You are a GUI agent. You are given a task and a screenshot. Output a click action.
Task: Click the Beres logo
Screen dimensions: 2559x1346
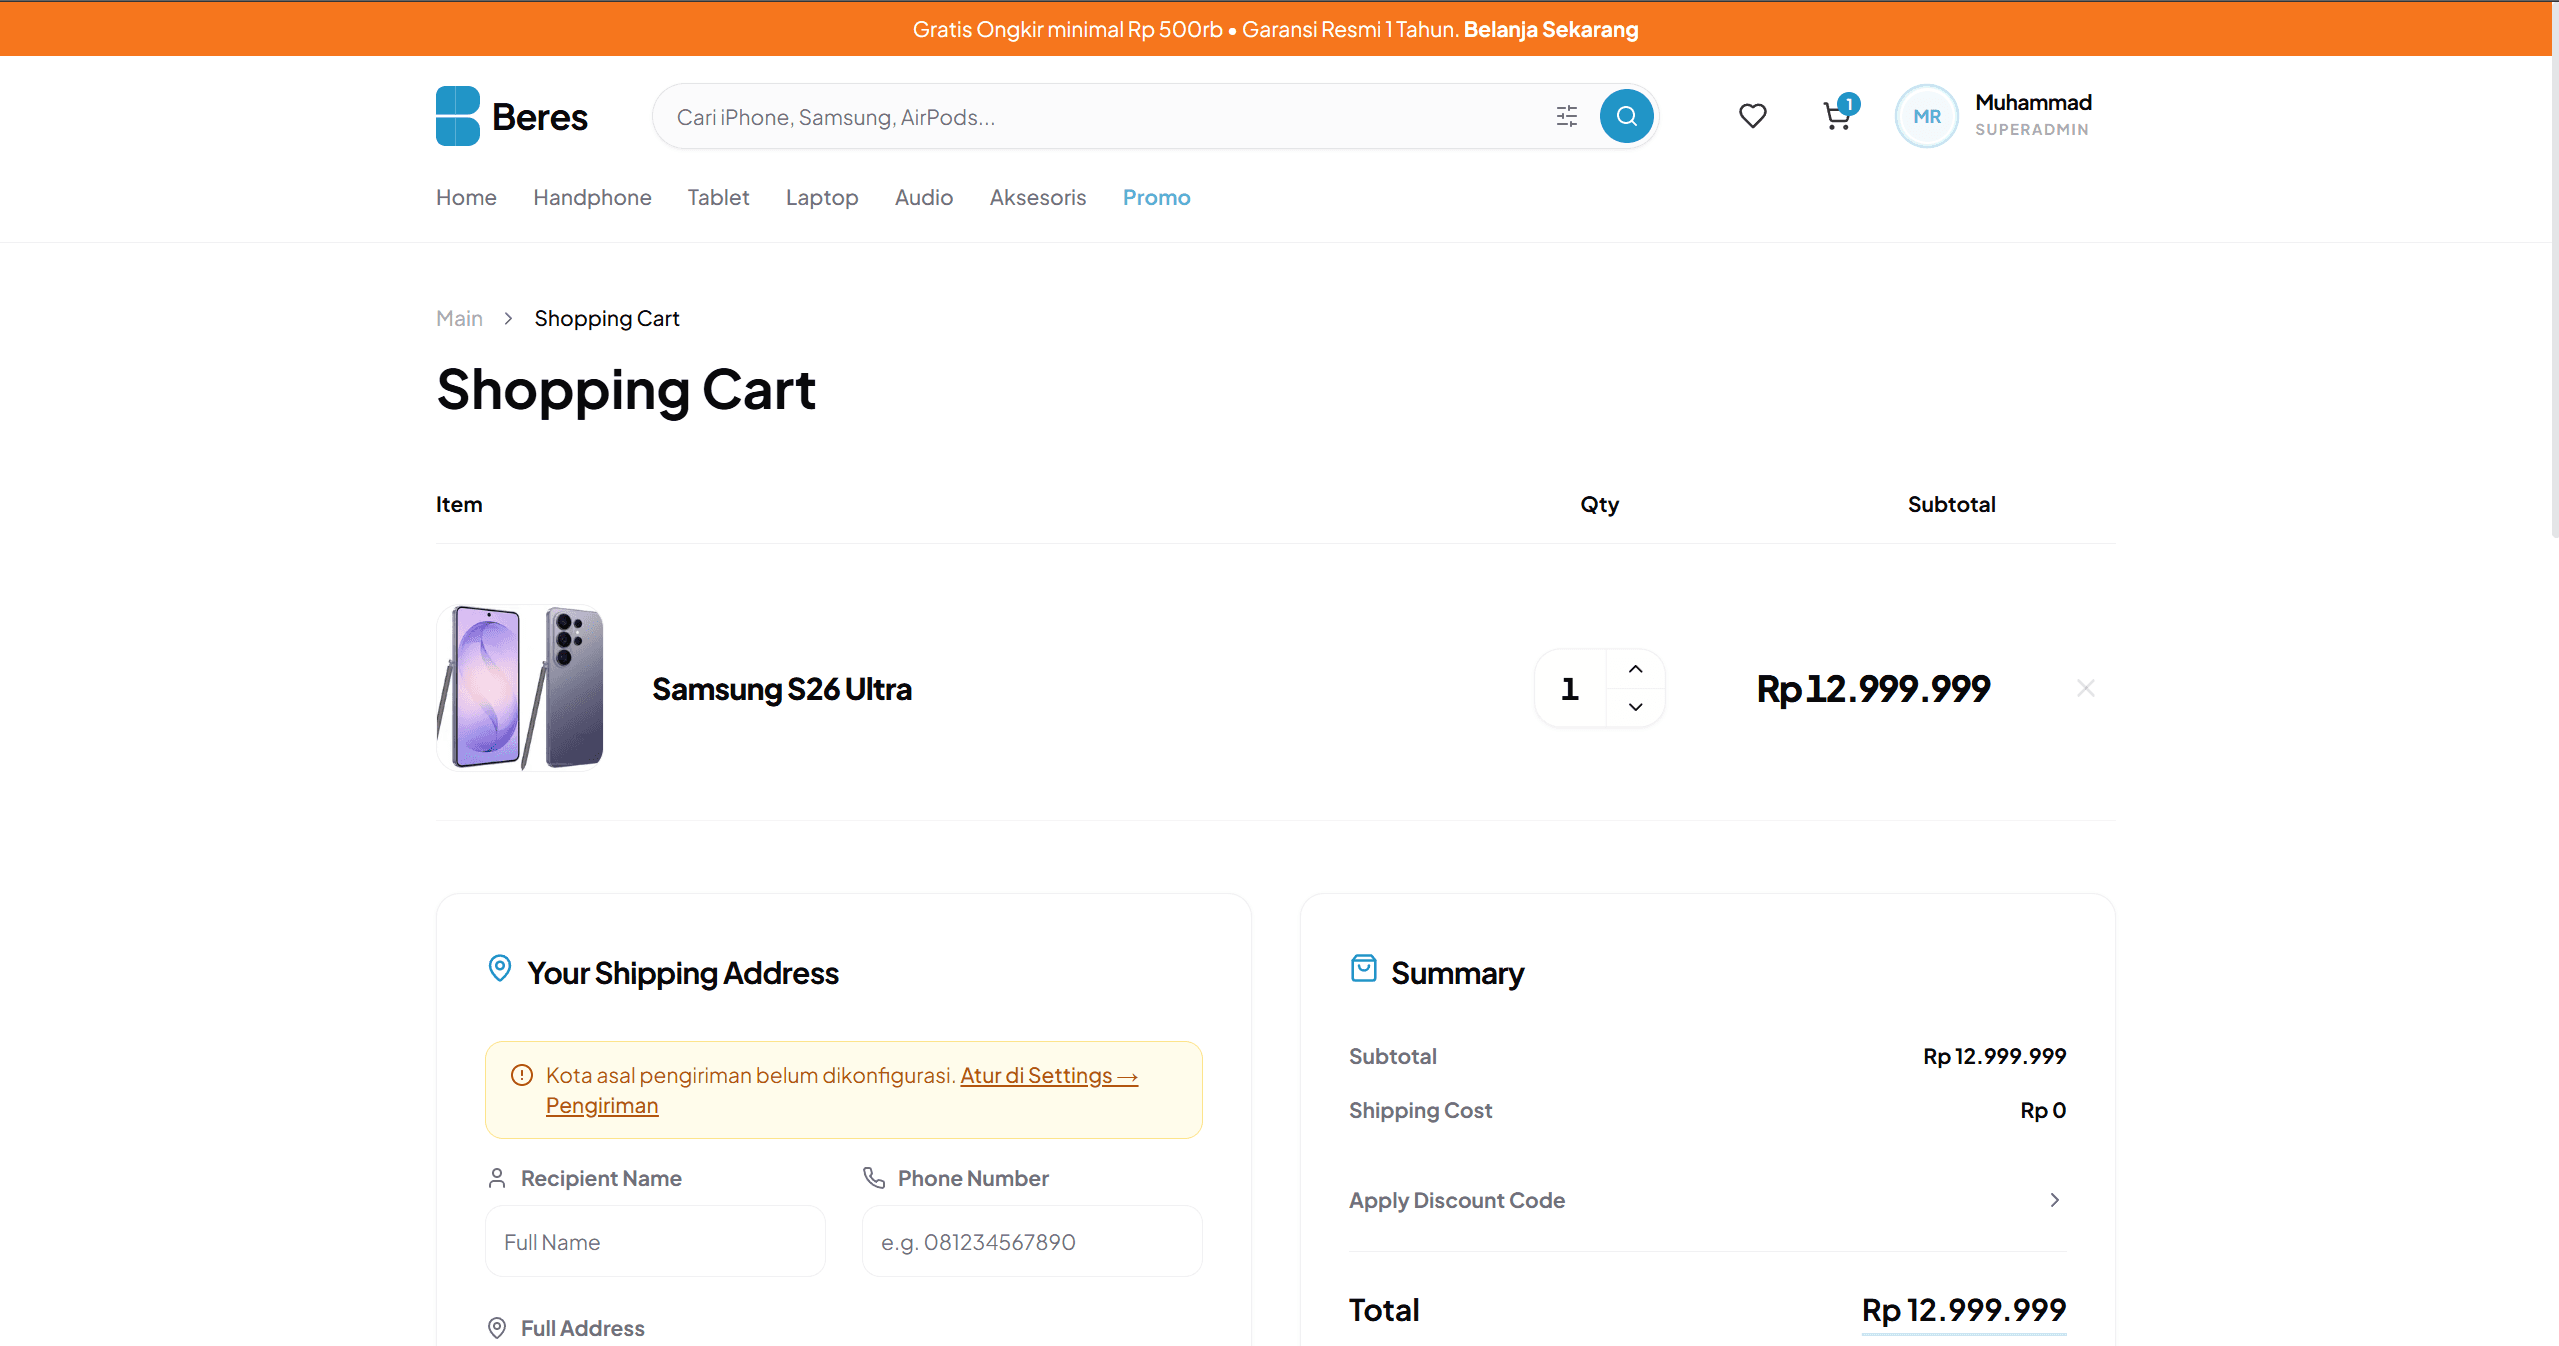click(x=511, y=116)
